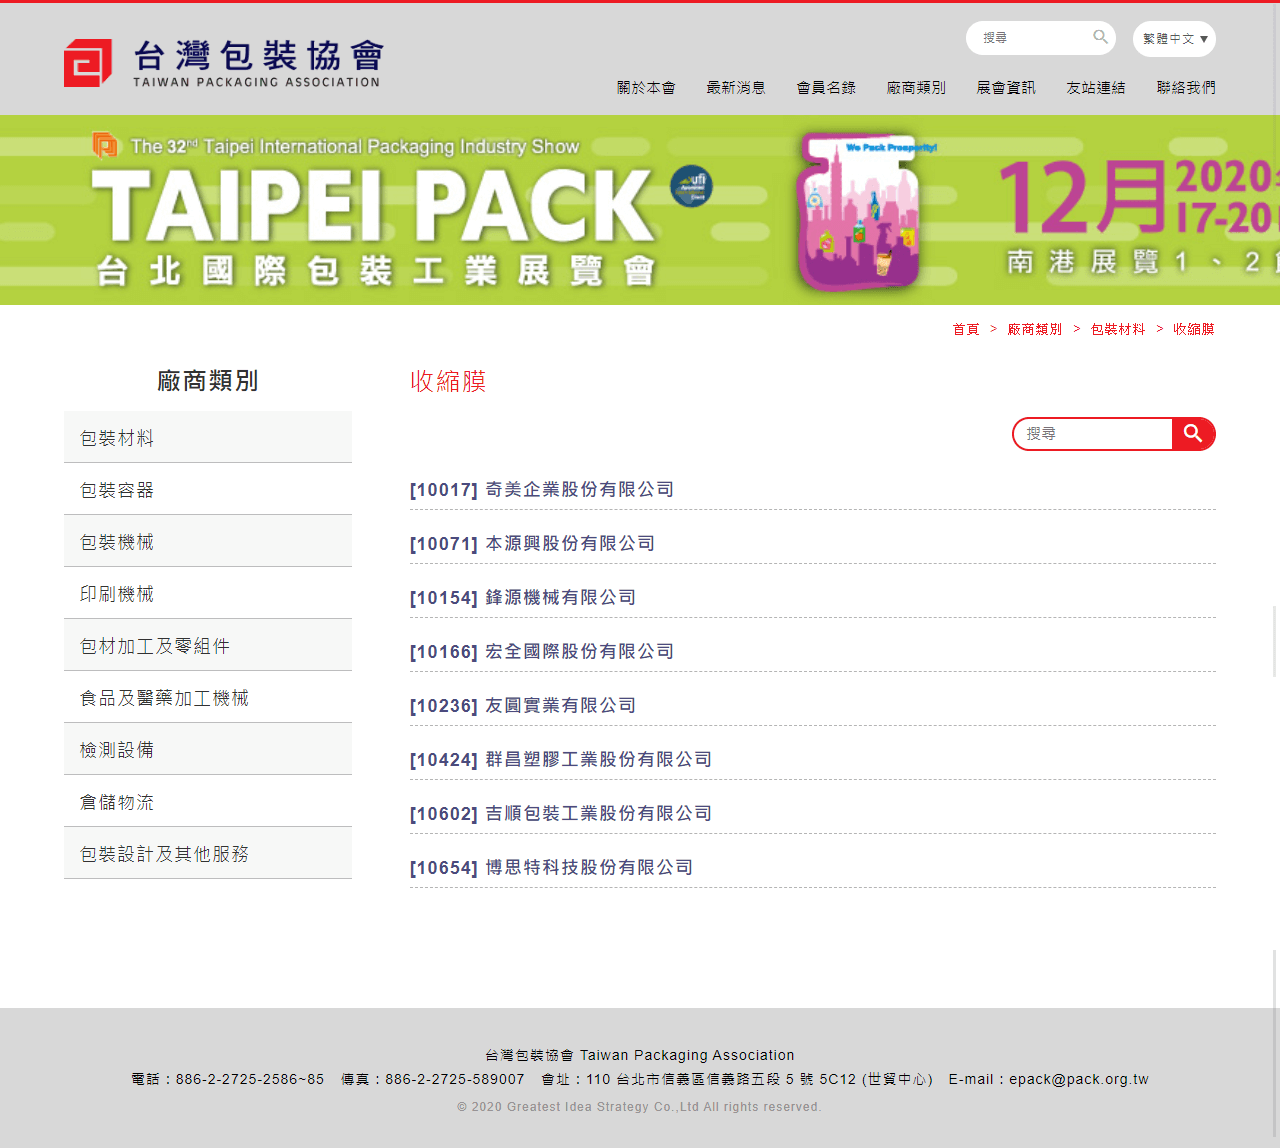This screenshot has height=1148, width=1280.
Task: Open the 會員名錄 menu
Action: tap(826, 88)
